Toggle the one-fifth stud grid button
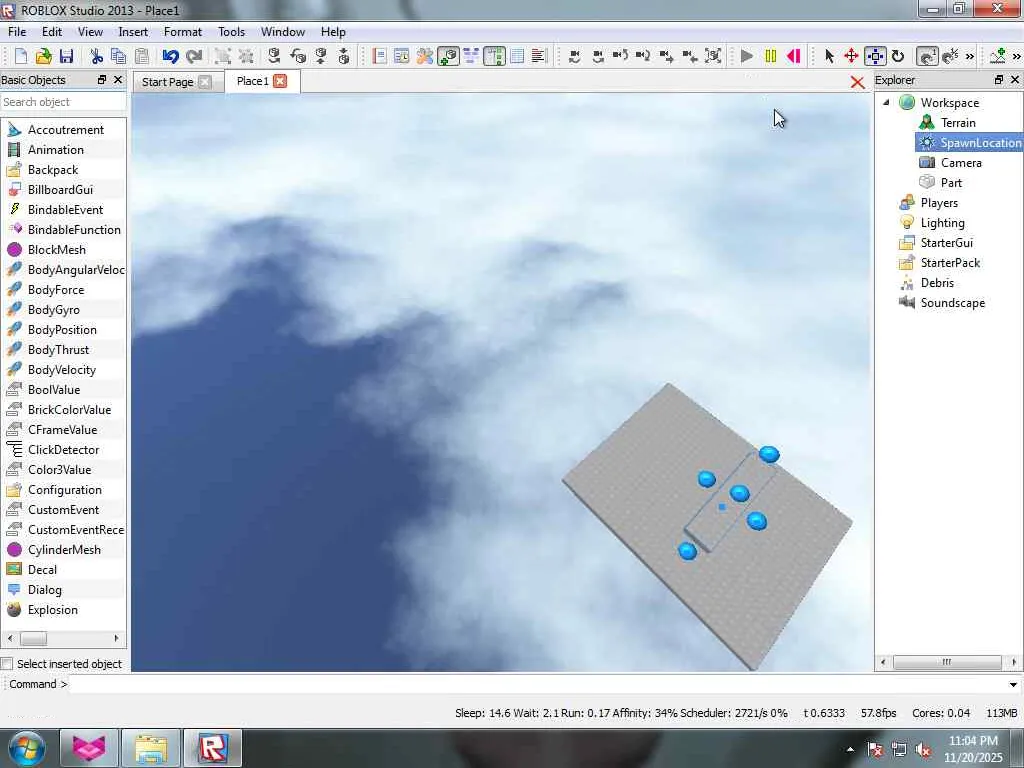1024x768 pixels. pos(950,56)
